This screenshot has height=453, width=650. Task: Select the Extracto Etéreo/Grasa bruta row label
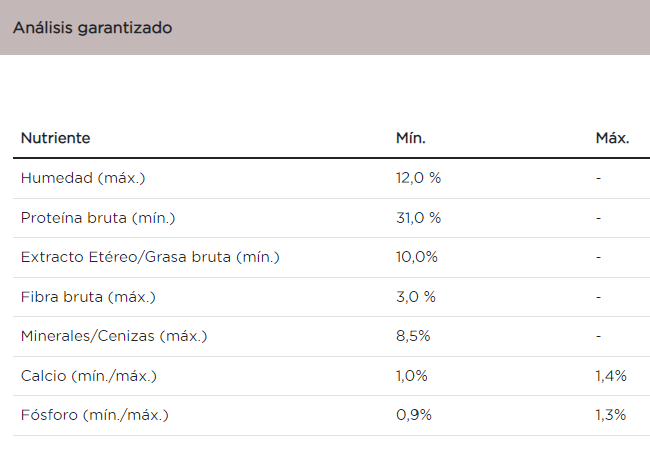[150, 257]
